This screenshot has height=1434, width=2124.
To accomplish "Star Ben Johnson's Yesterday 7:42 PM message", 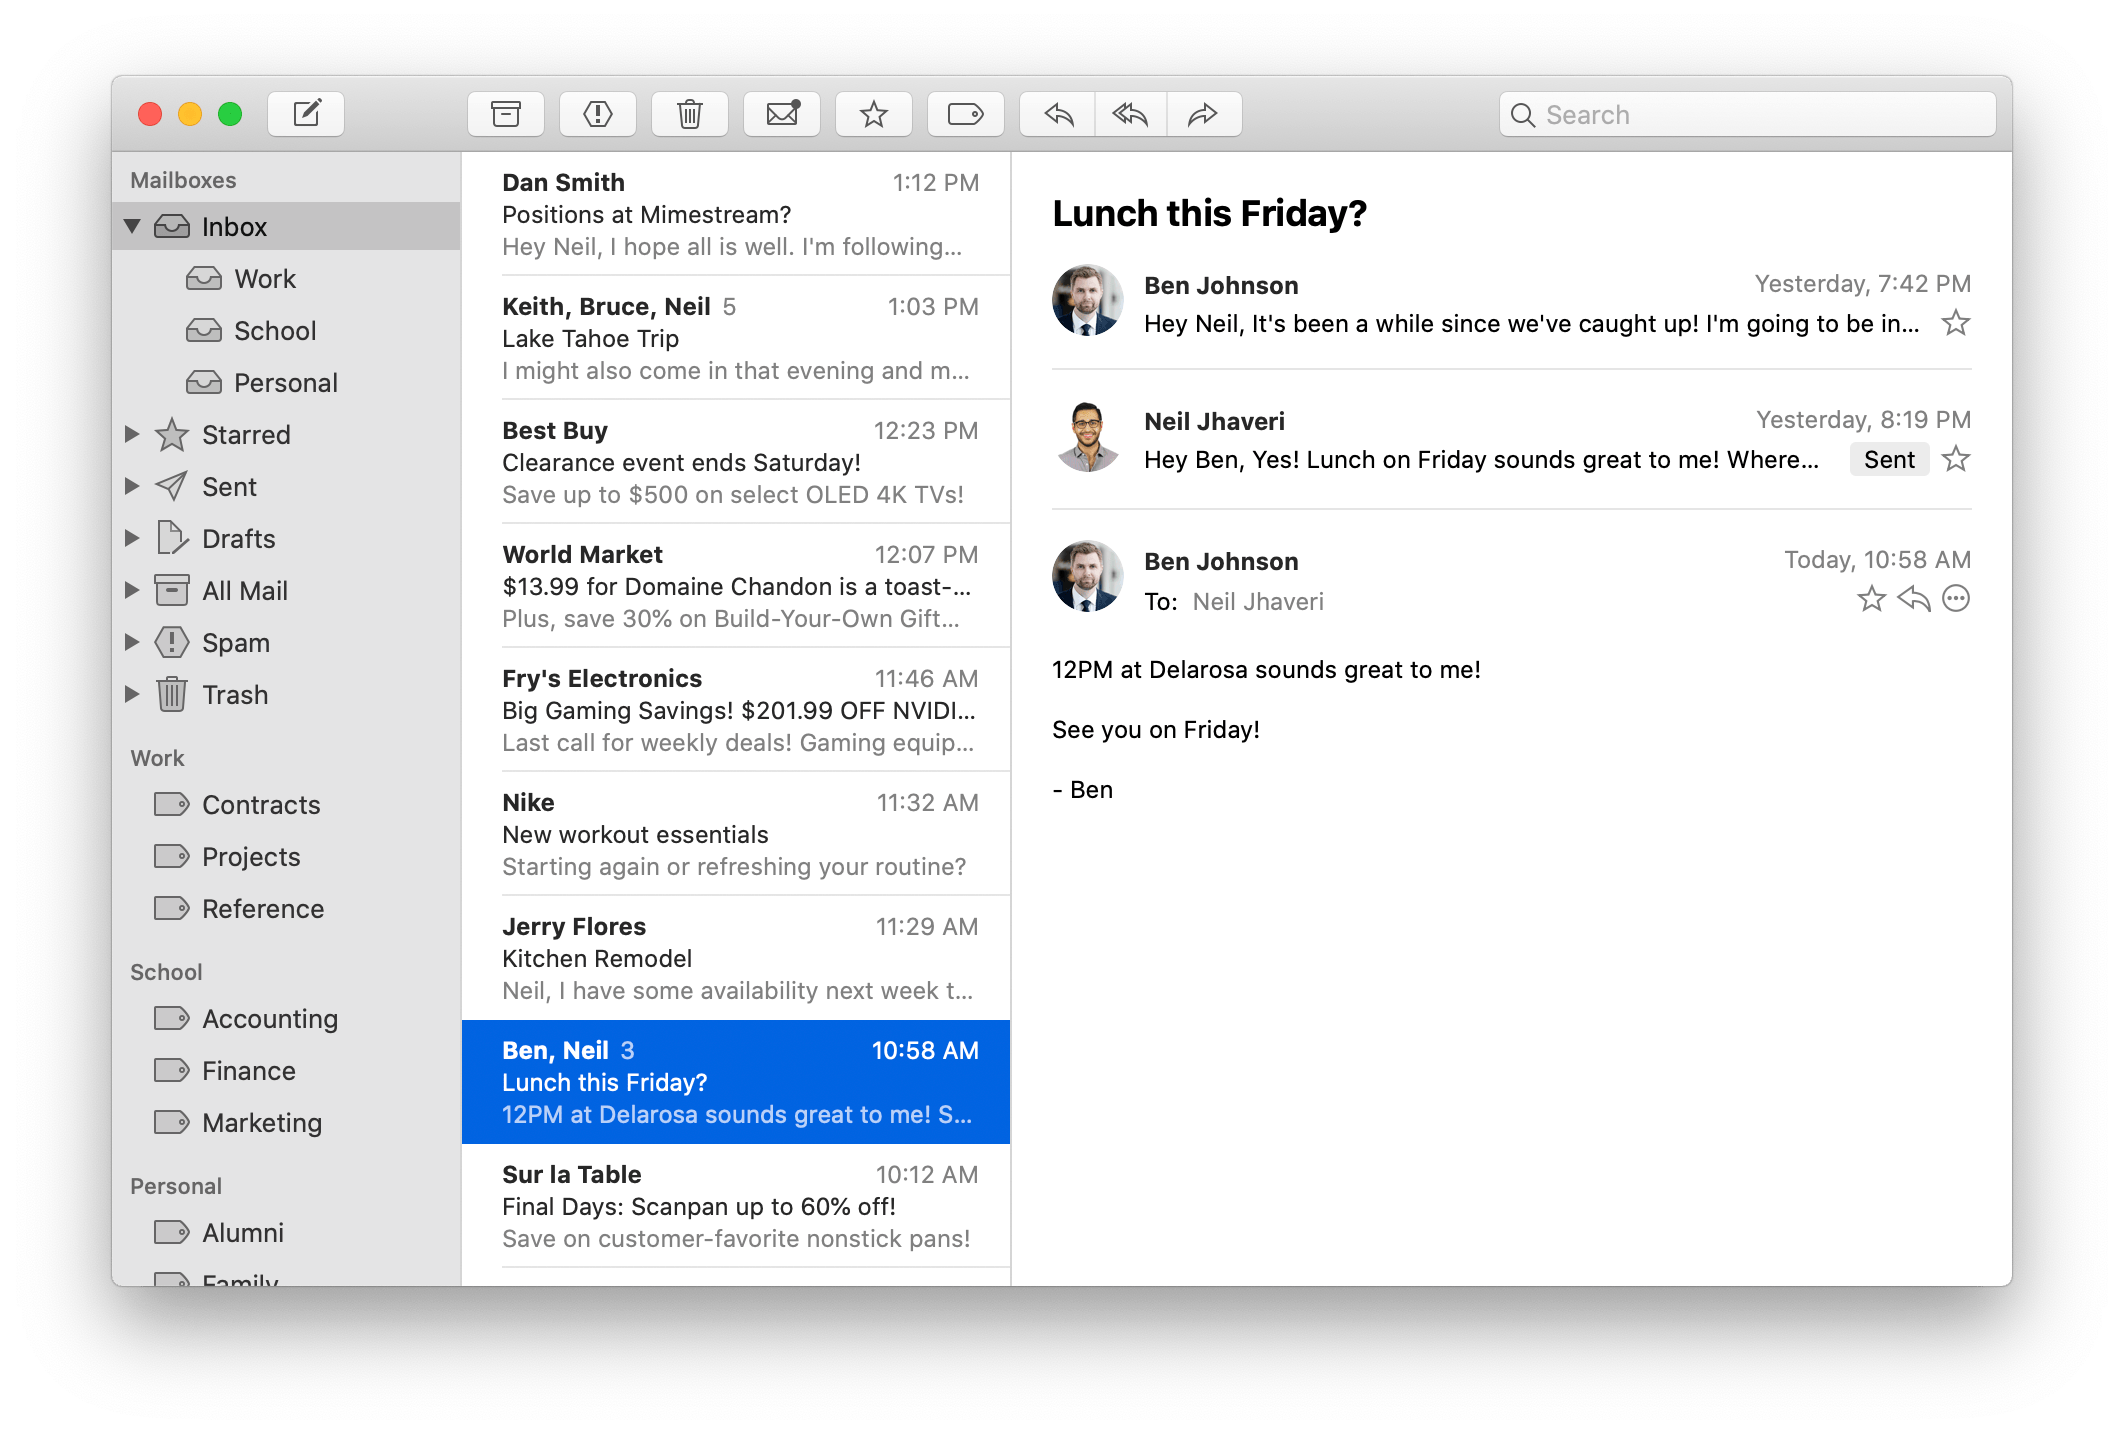I will point(1956,323).
